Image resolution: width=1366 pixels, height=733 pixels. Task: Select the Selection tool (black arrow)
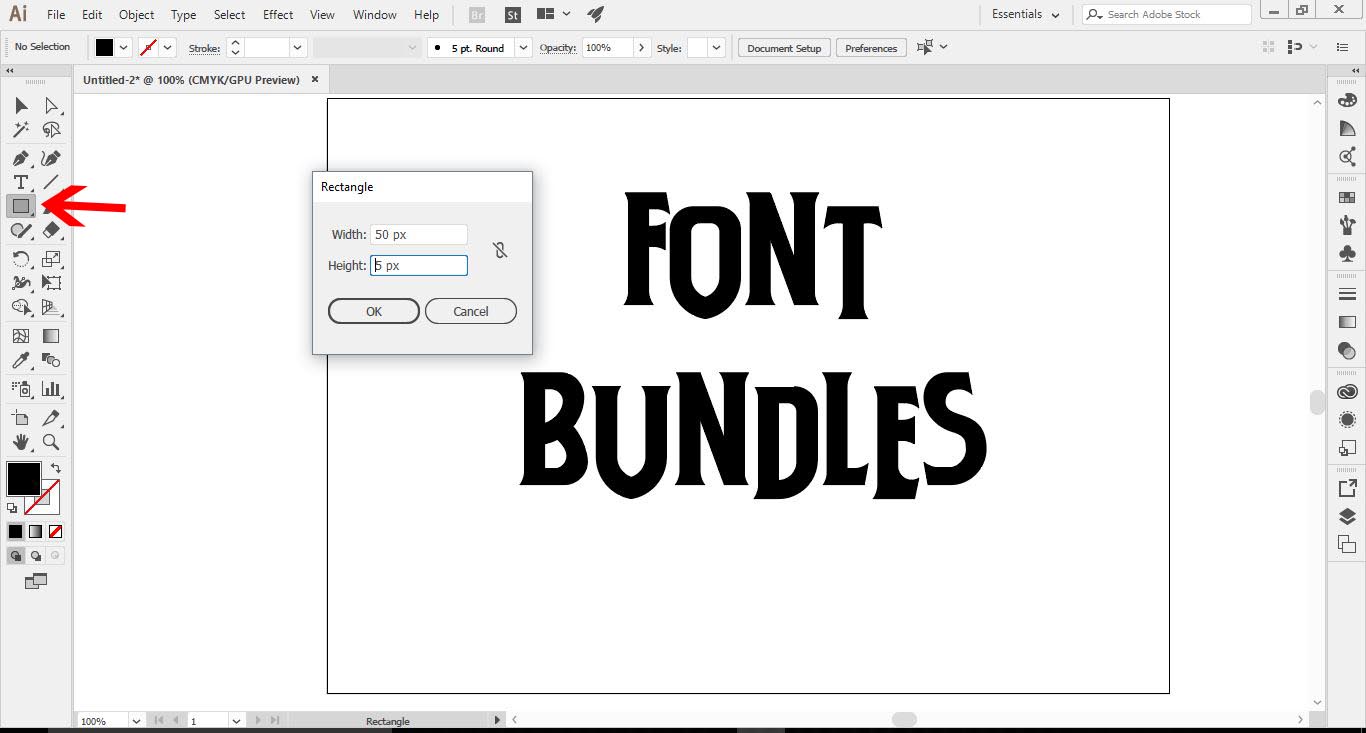pos(20,106)
